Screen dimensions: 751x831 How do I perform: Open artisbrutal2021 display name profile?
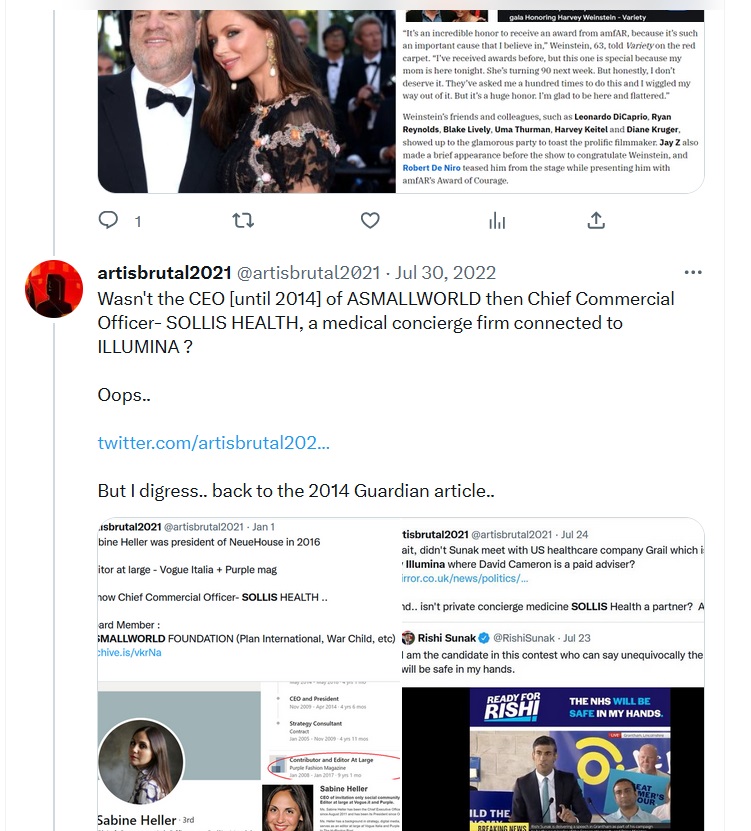click(164, 272)
